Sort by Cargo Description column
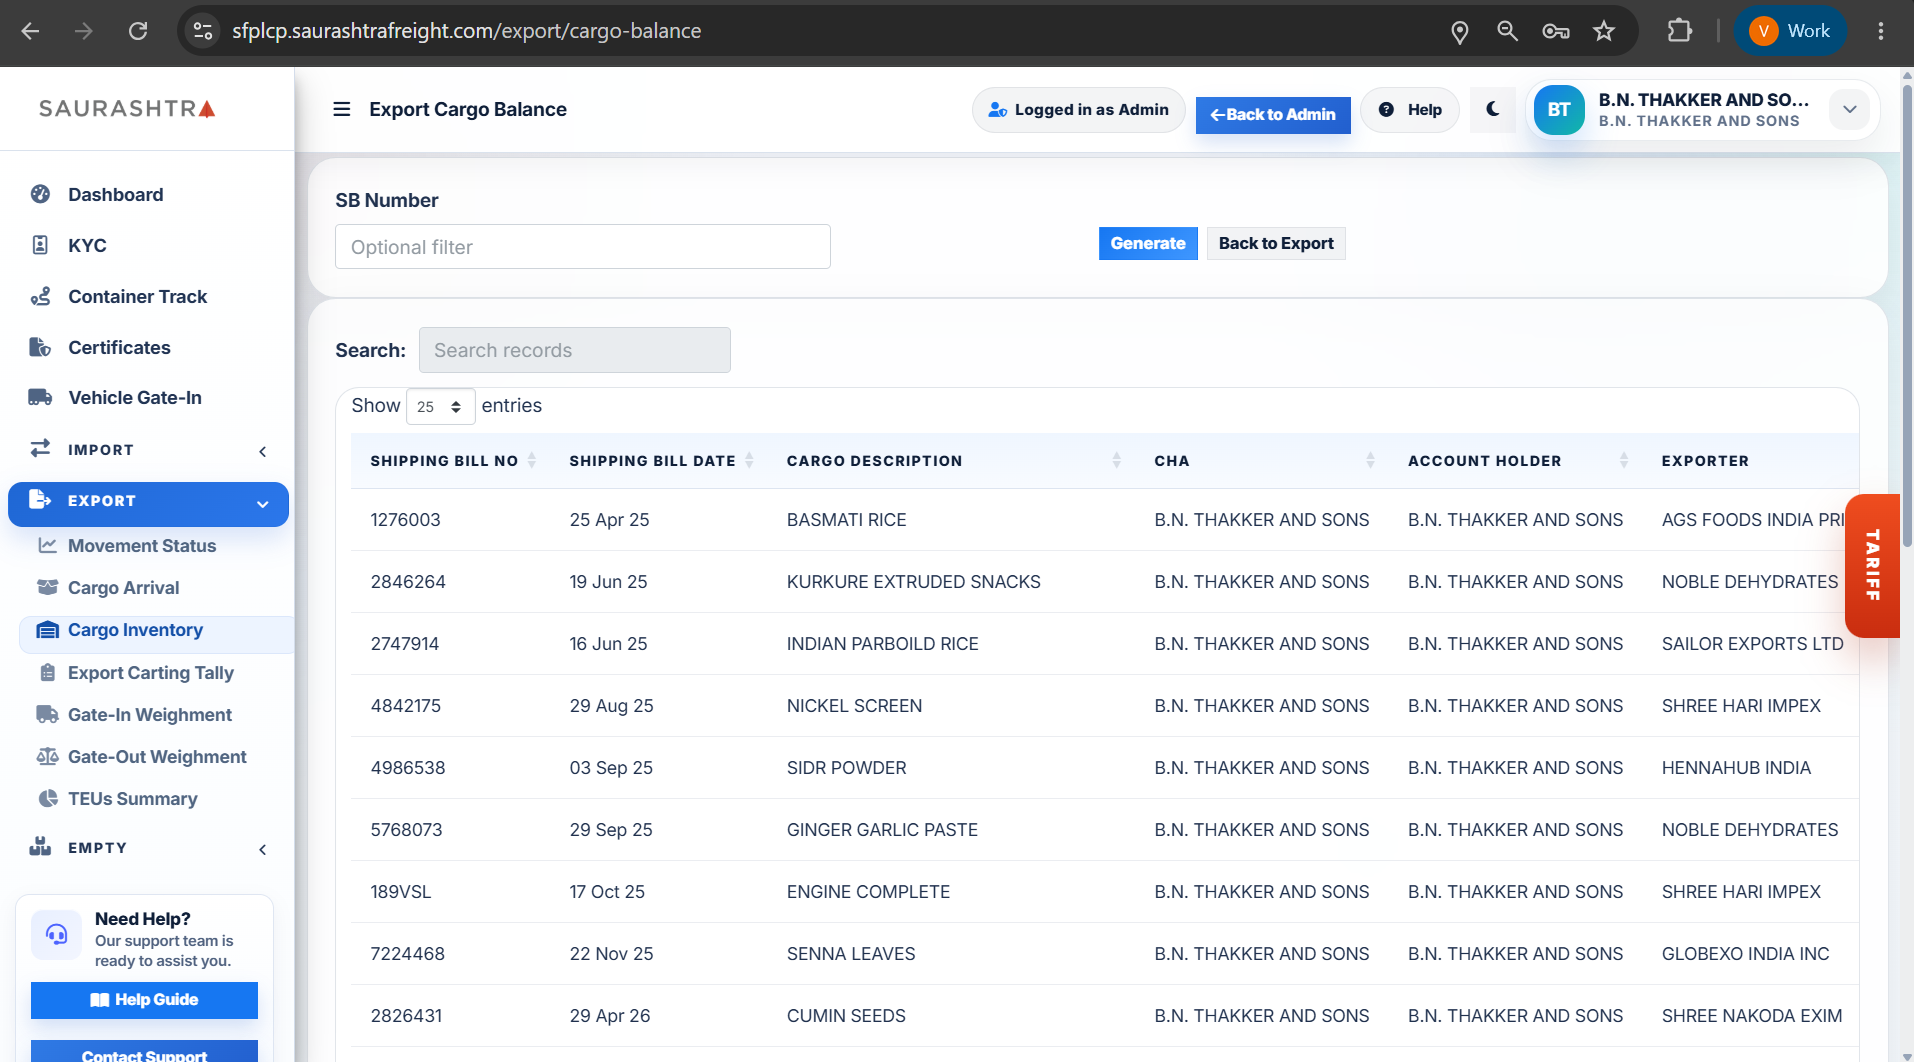Viewport: 1914px width, 1062px height. click(953, 460)
